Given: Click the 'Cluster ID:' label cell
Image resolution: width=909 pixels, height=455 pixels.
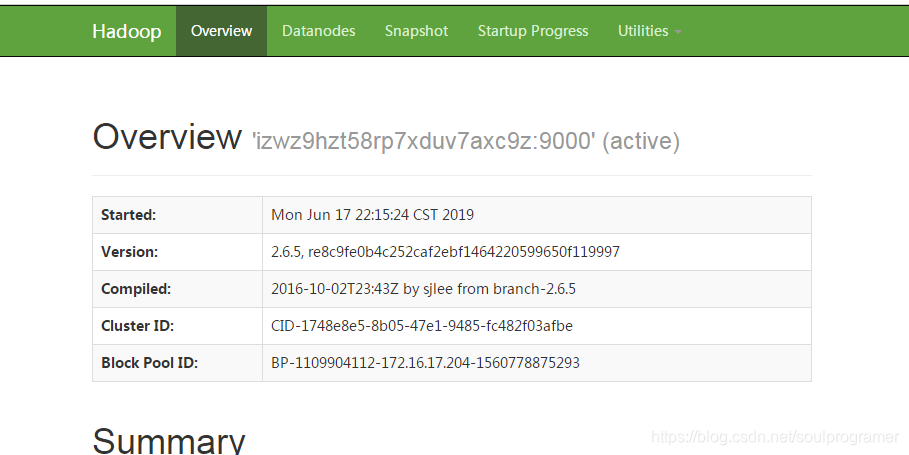Looking at the screenshot, I should (177, 326).
